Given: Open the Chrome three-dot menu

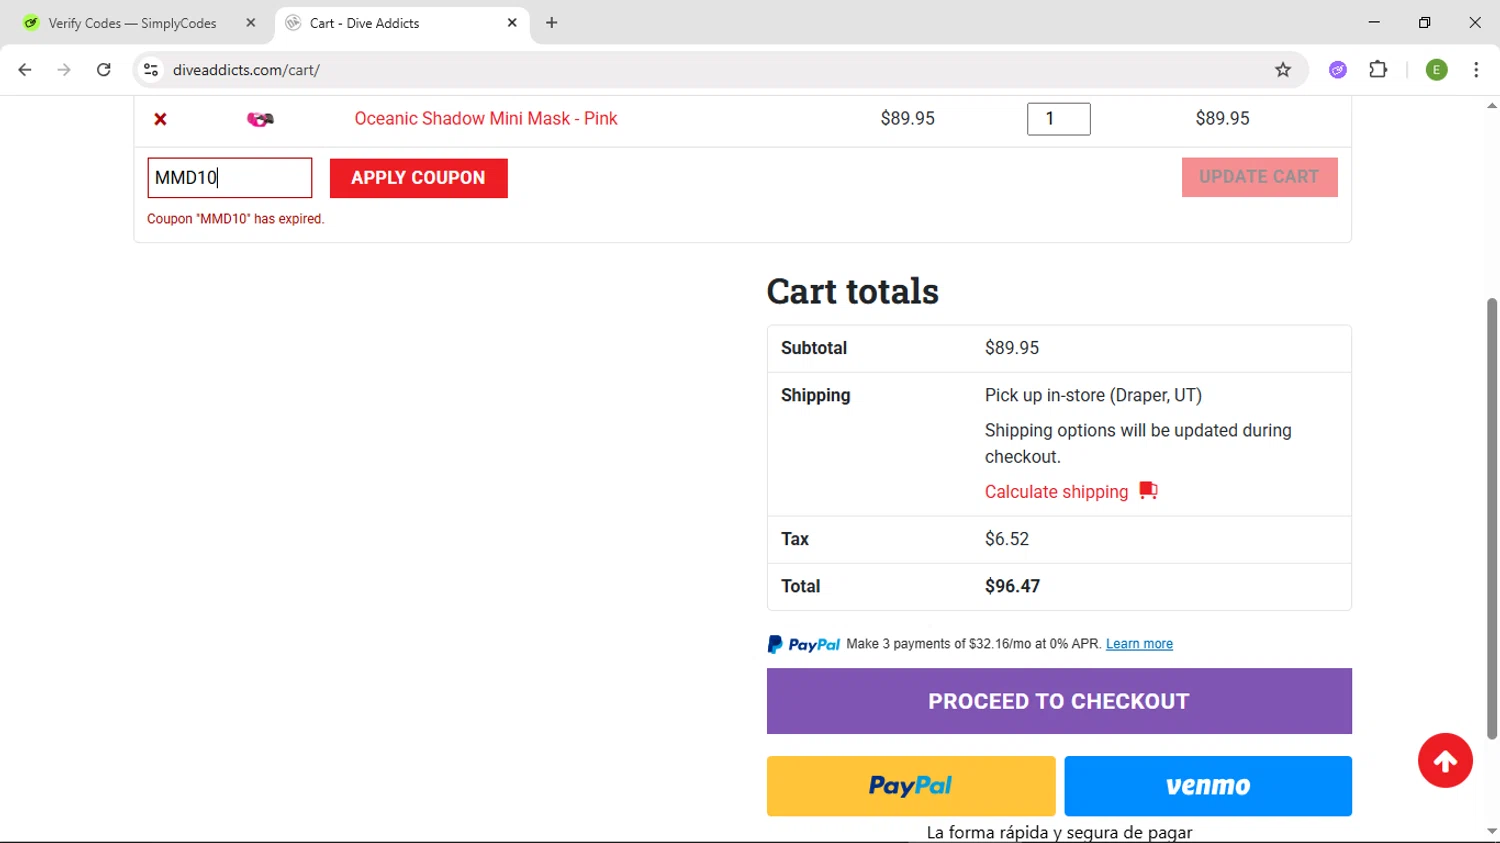Looking at the screenshot, I should (1476, 70).
